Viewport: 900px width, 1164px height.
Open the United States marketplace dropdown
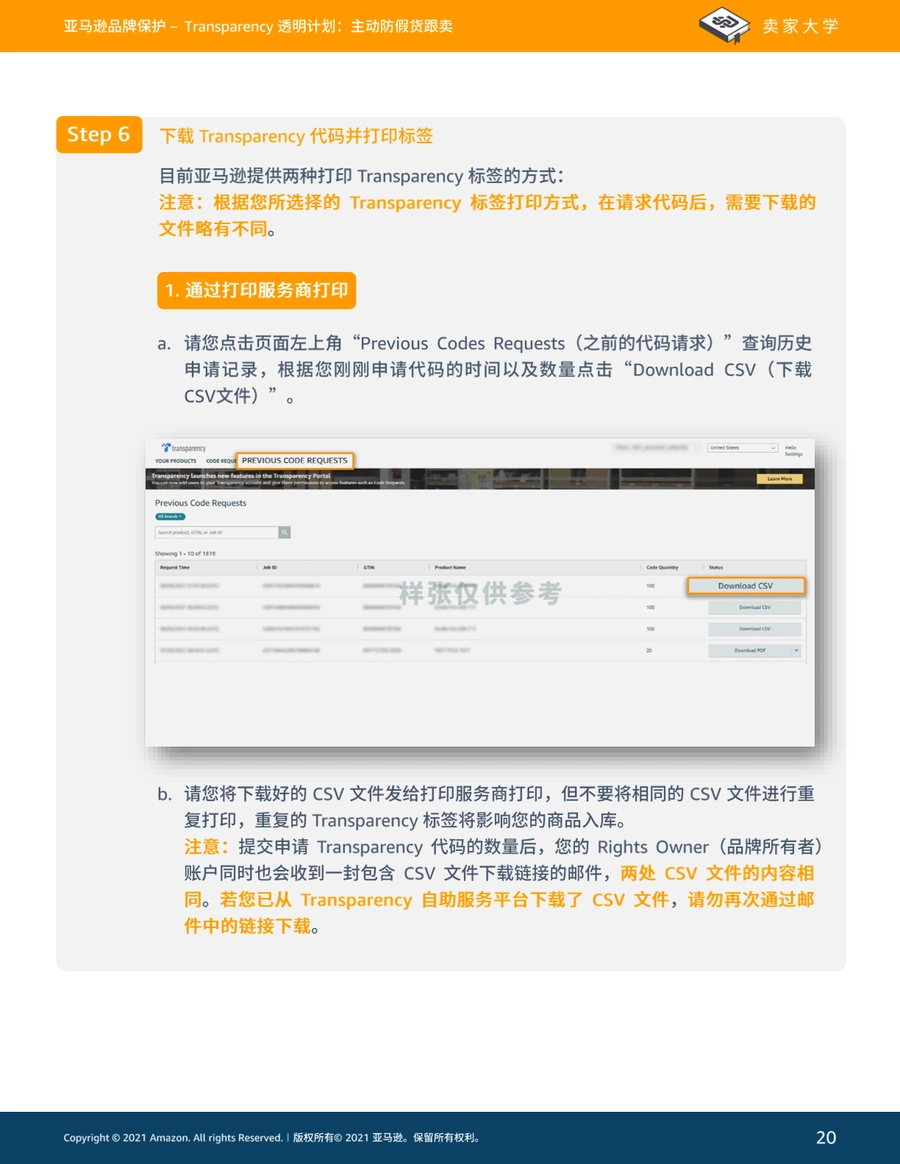coord(742,448)
